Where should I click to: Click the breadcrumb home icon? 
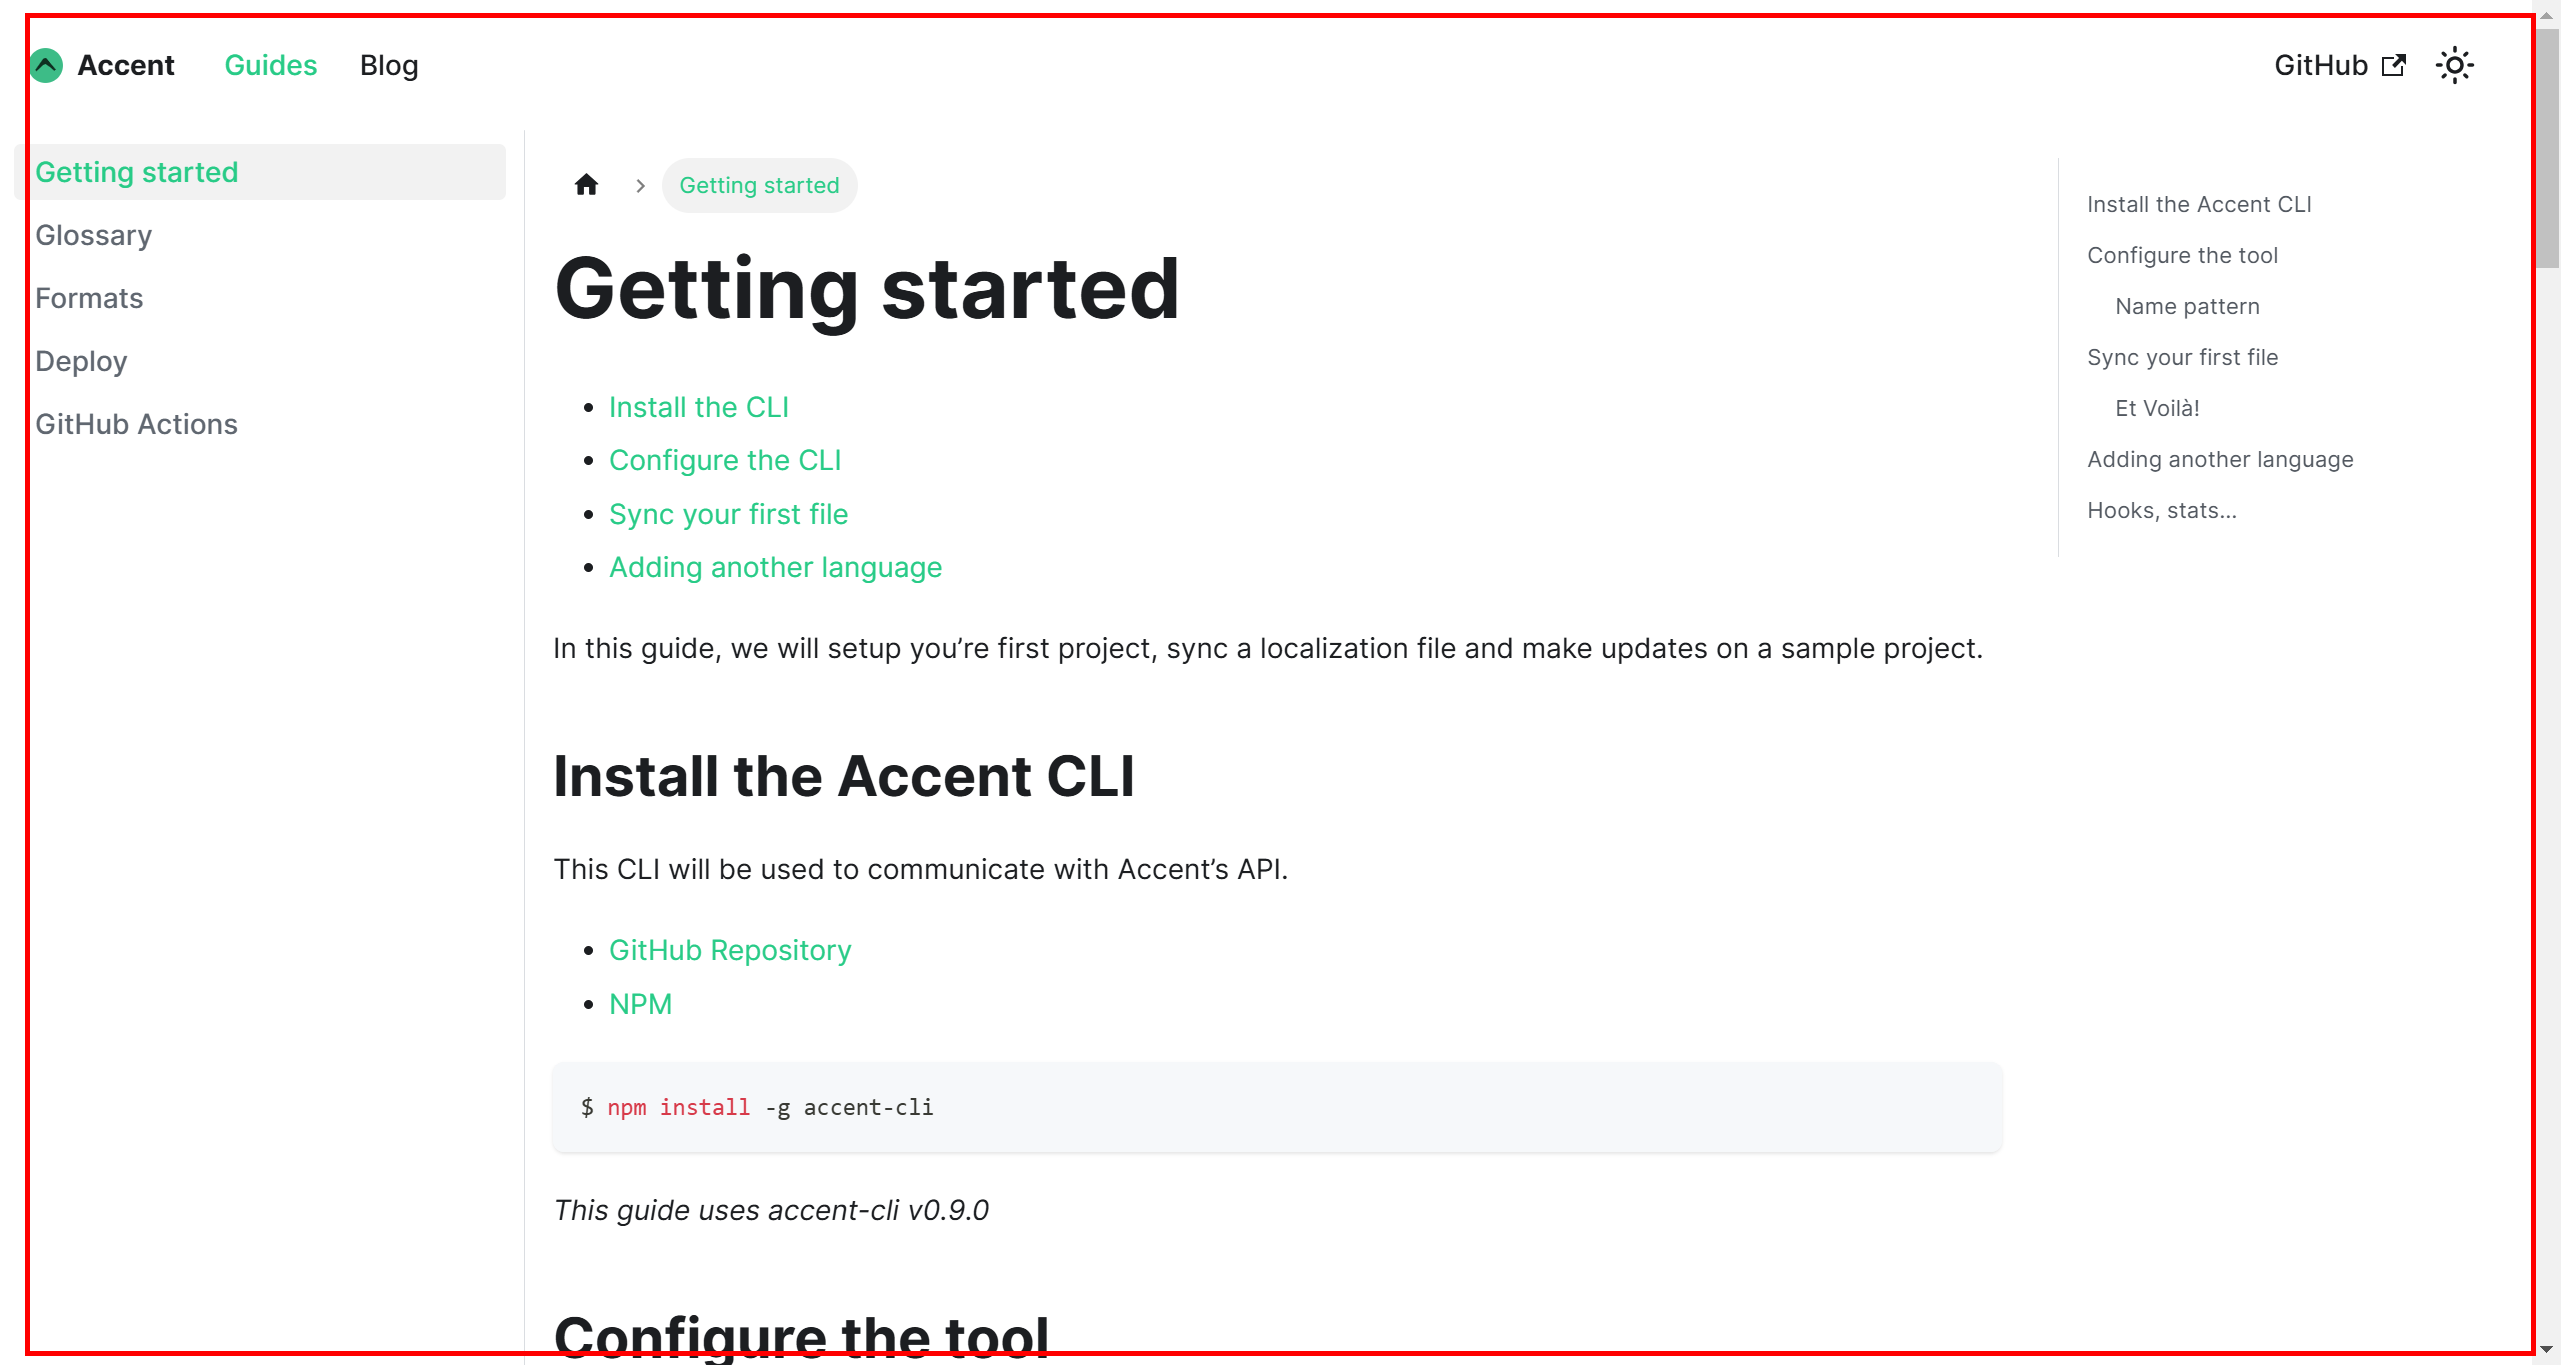(586, 185)
